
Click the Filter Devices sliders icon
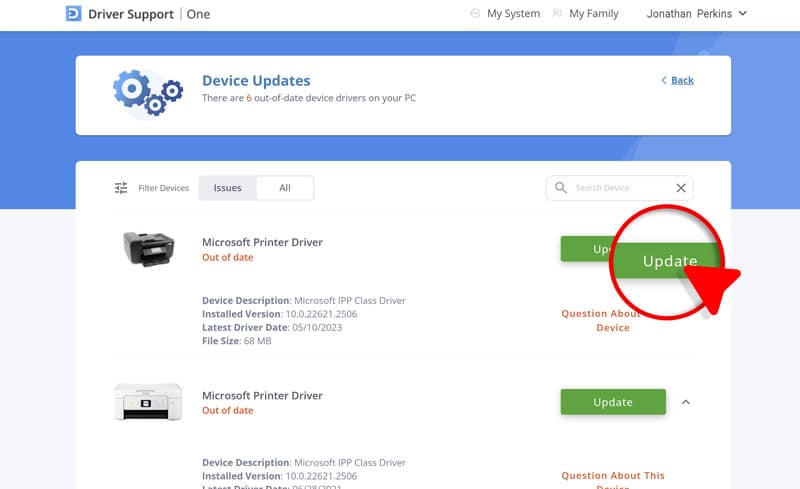tap(121, 188)
